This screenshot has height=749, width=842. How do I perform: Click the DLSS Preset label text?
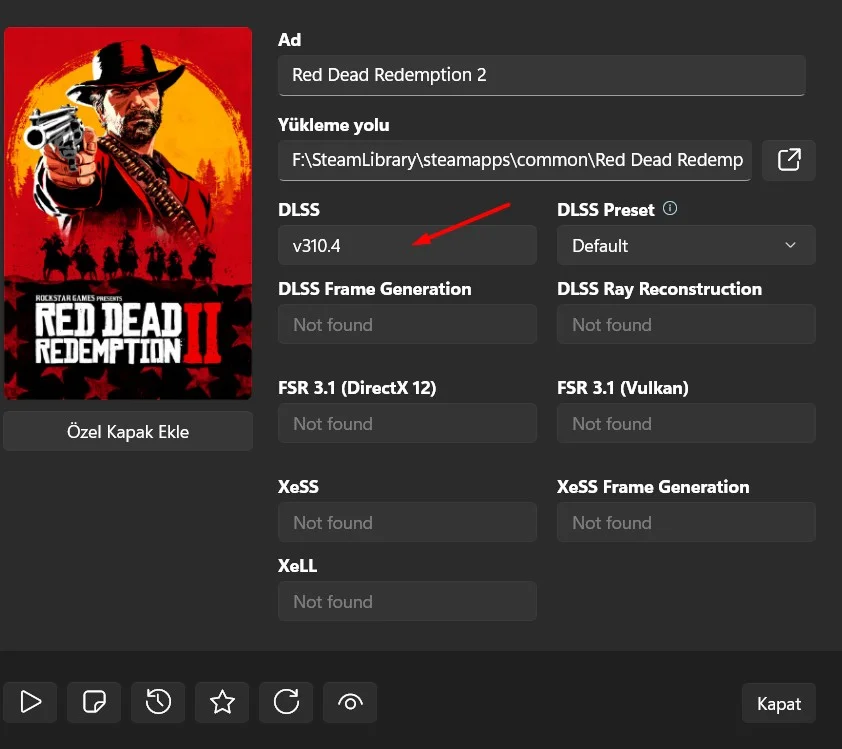click(605, 209)
